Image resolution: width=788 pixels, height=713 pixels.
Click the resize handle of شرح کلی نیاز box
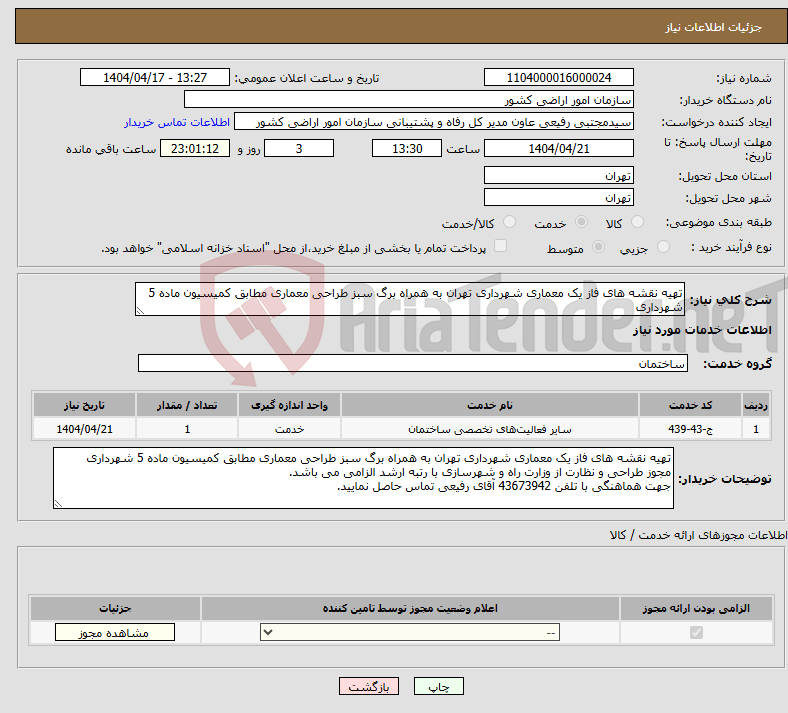point(140,311)
